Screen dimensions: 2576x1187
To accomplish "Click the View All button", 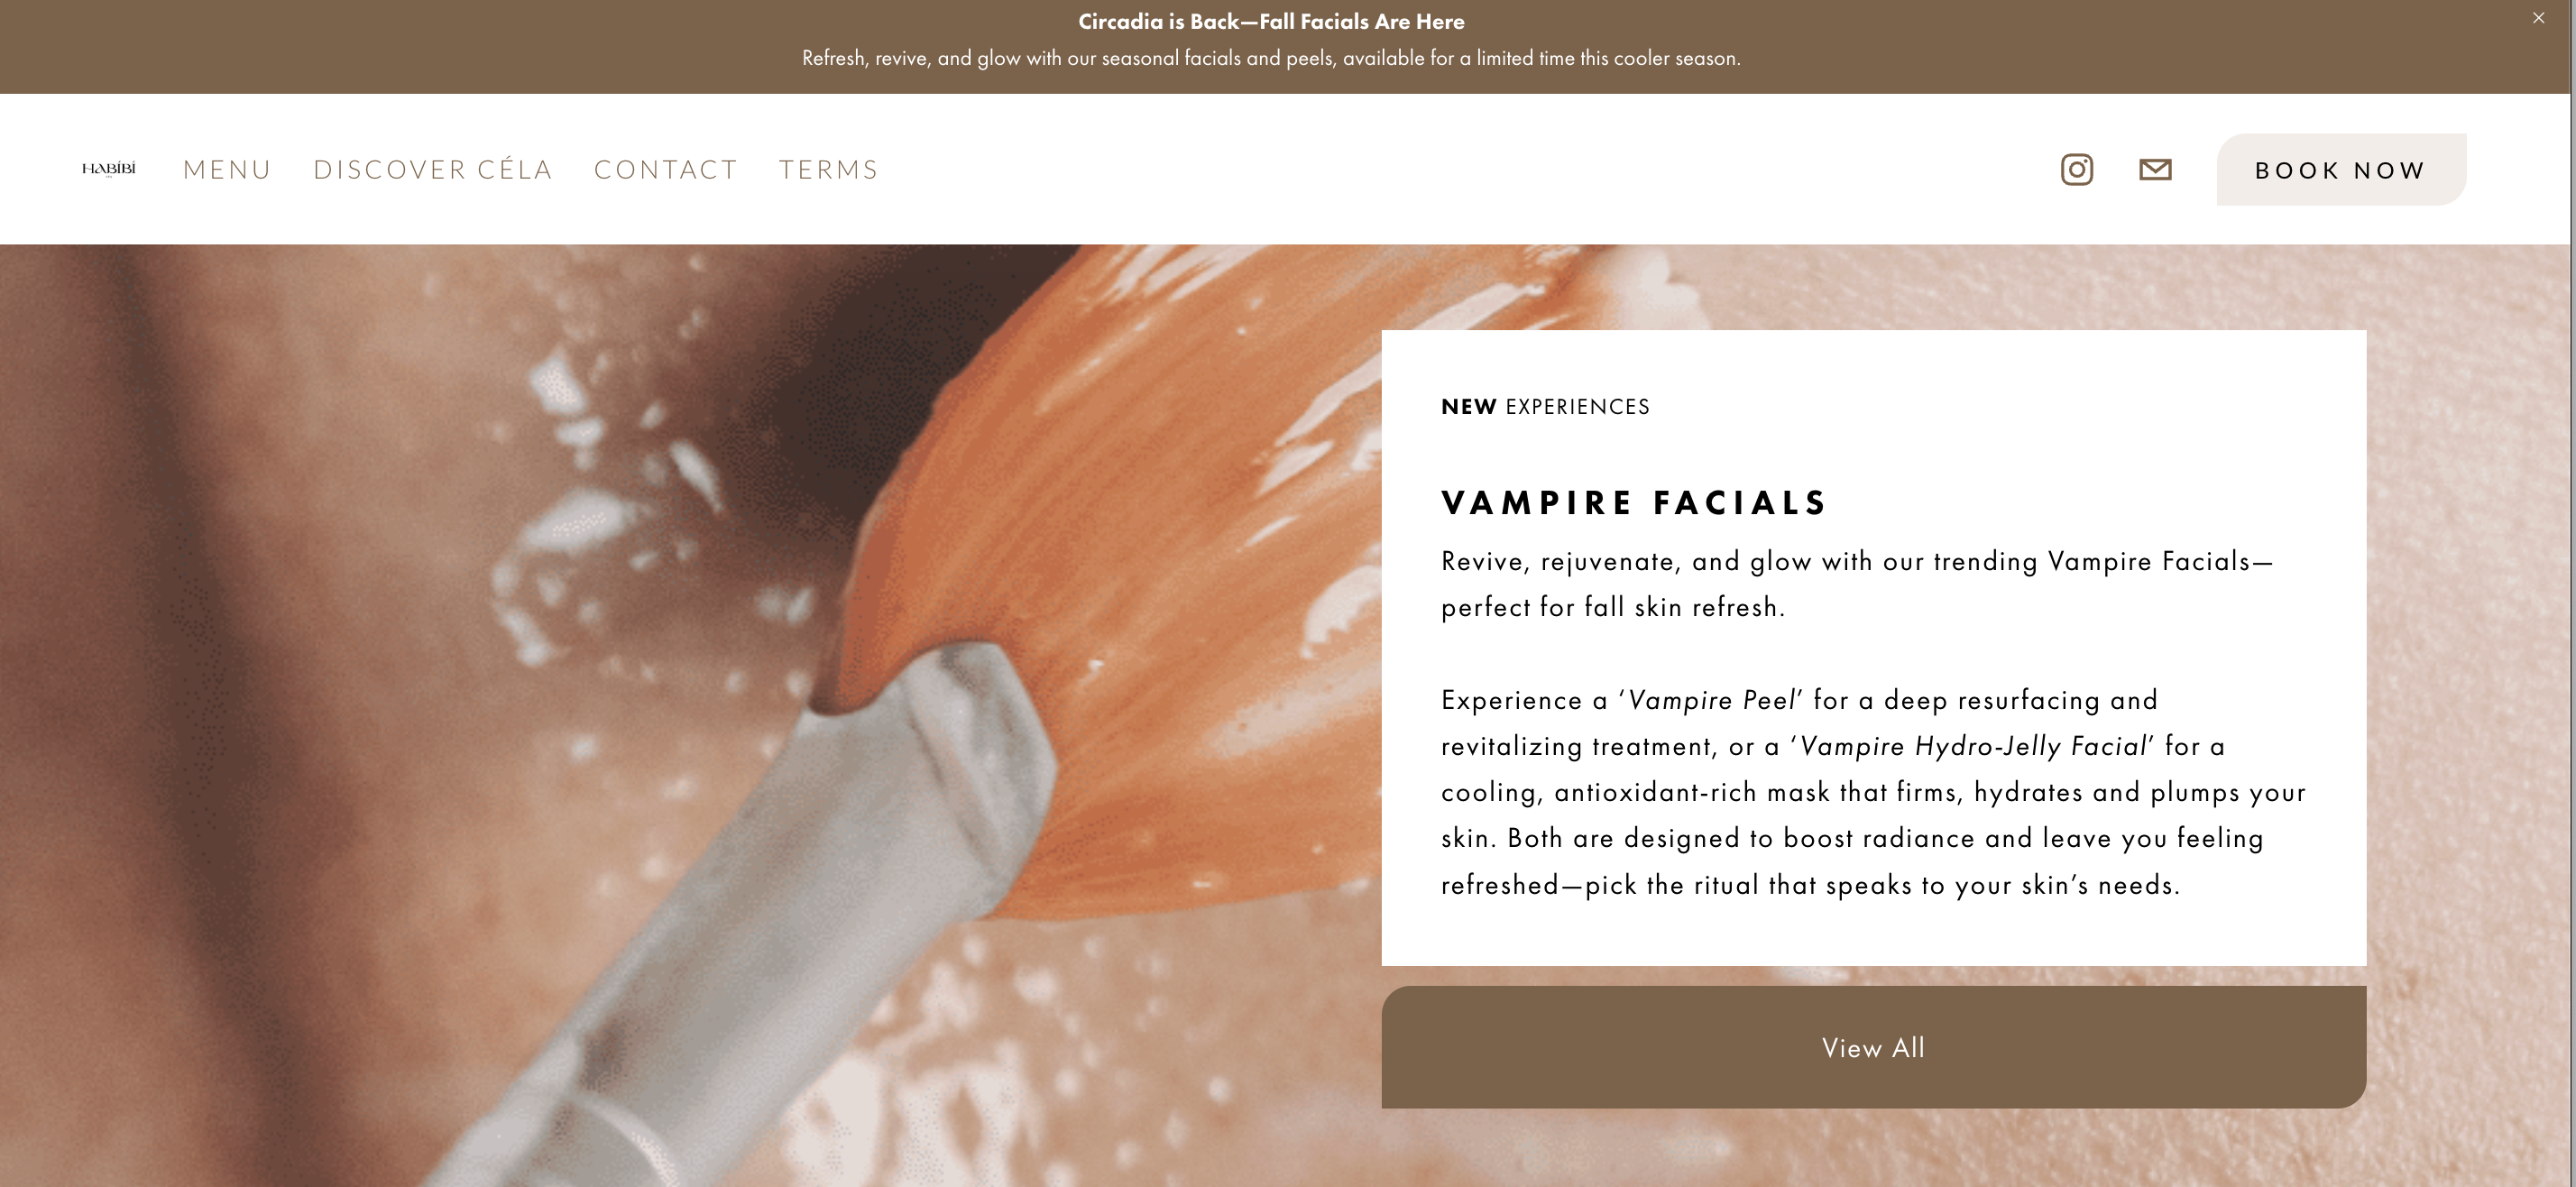I will point(1874,1047).
